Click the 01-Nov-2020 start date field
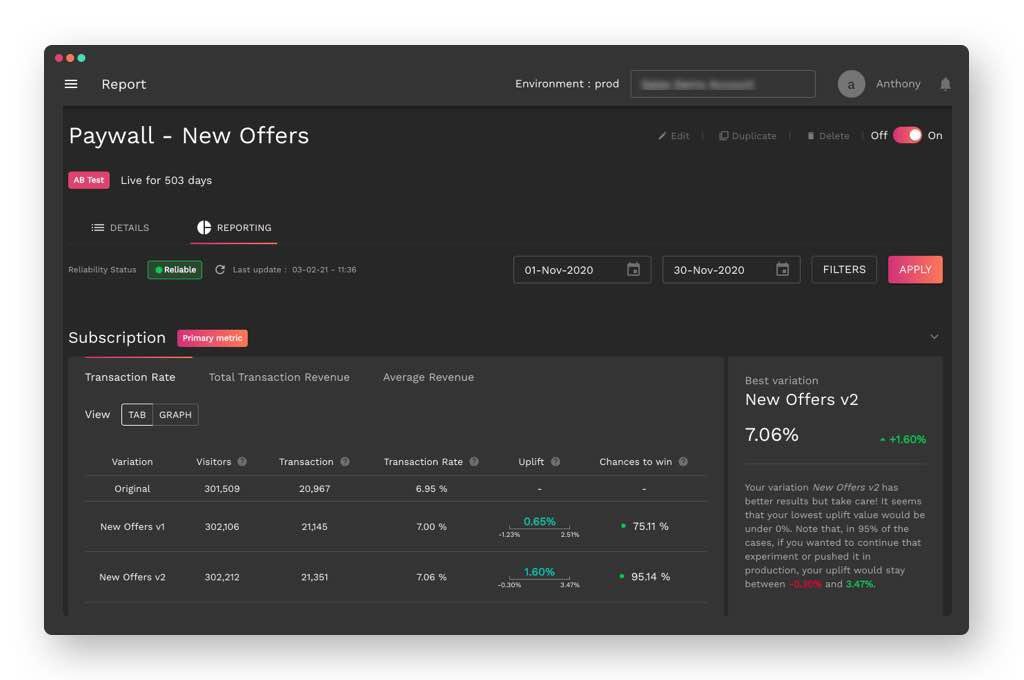This screenshot has width=1024, height=680. click(x=582, y=269)
